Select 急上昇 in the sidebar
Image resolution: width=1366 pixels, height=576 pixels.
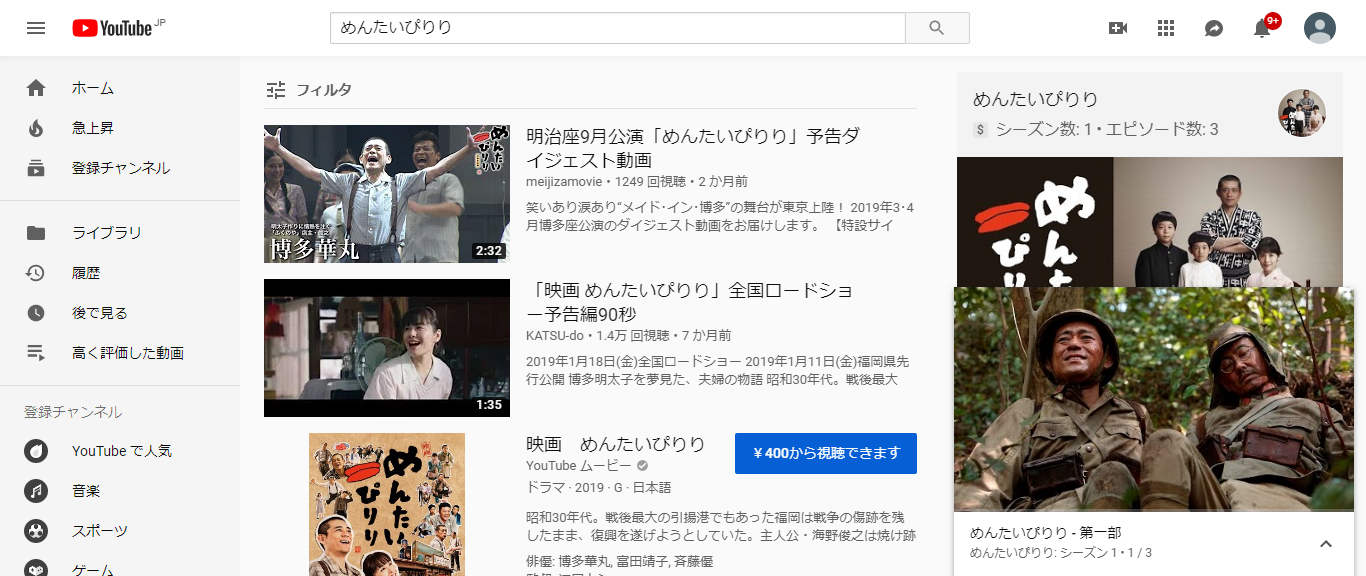coord(93,128)
